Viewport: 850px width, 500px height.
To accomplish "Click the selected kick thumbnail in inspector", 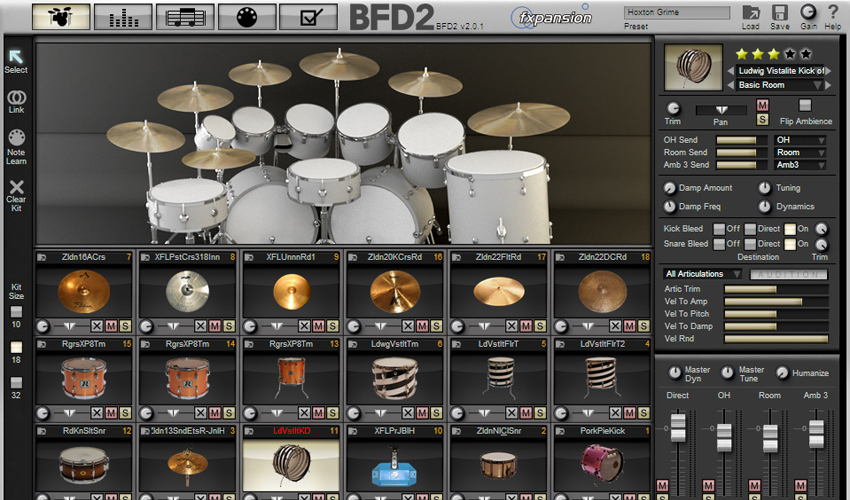I will 693,67.
